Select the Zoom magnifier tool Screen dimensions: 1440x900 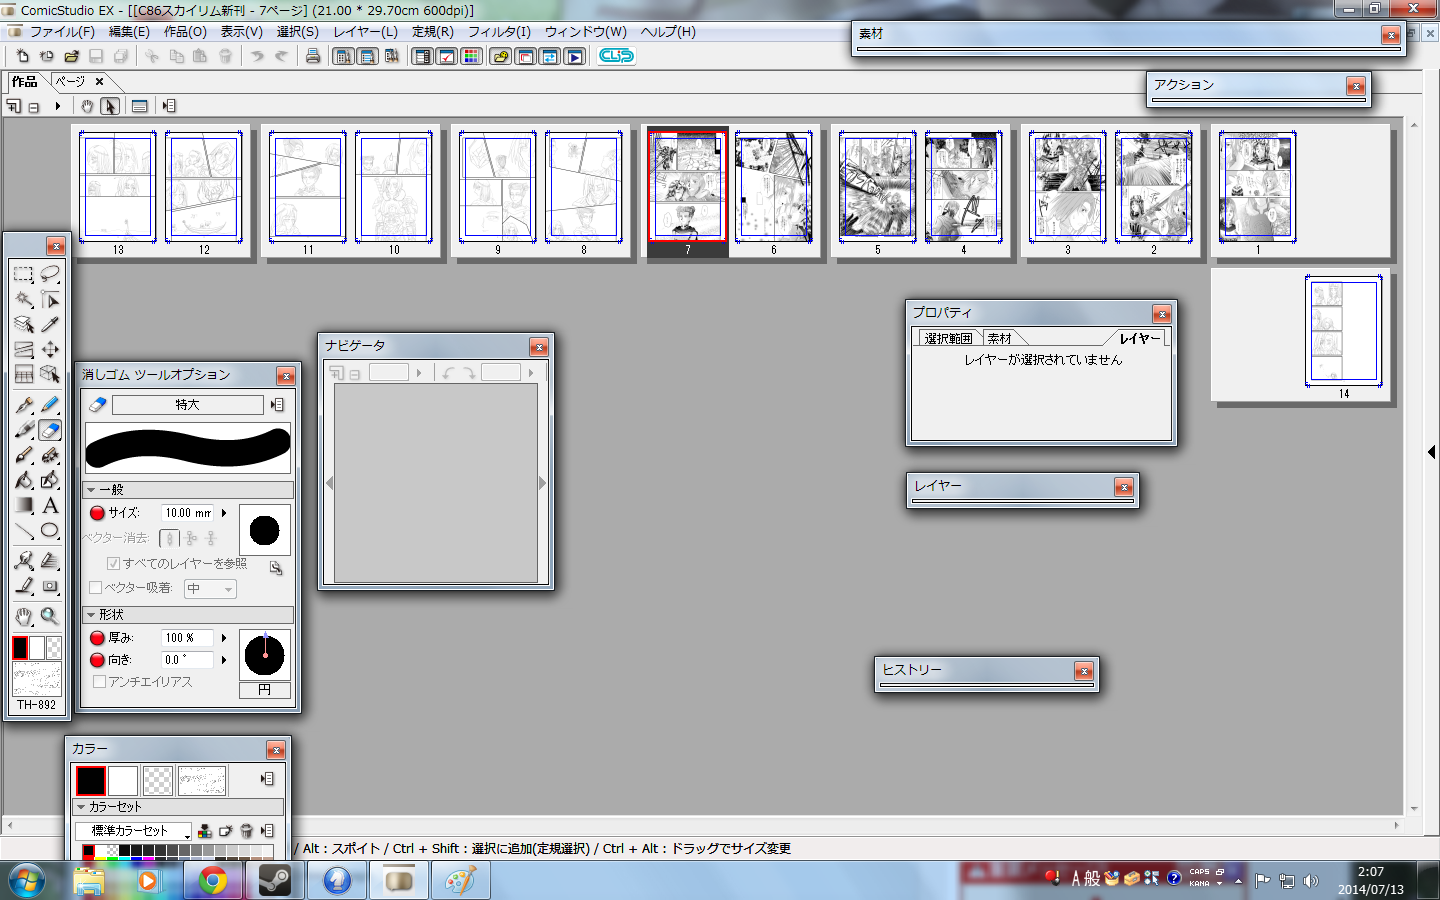coord(50,616)
